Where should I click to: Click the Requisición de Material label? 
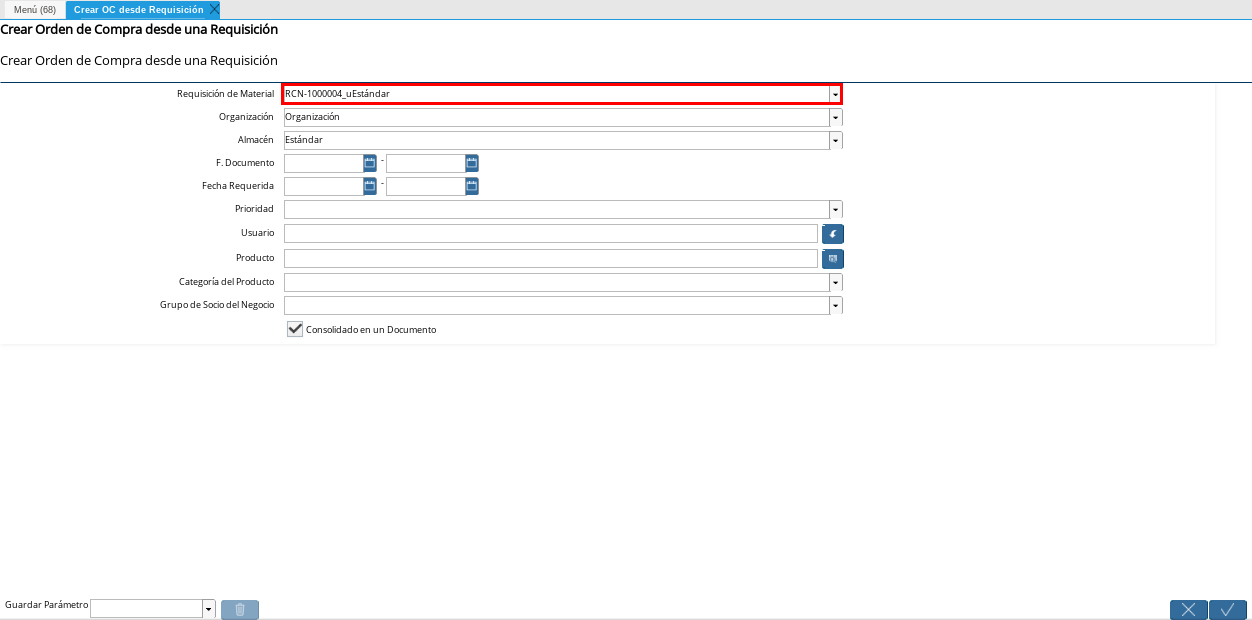(x=225, y=93)
